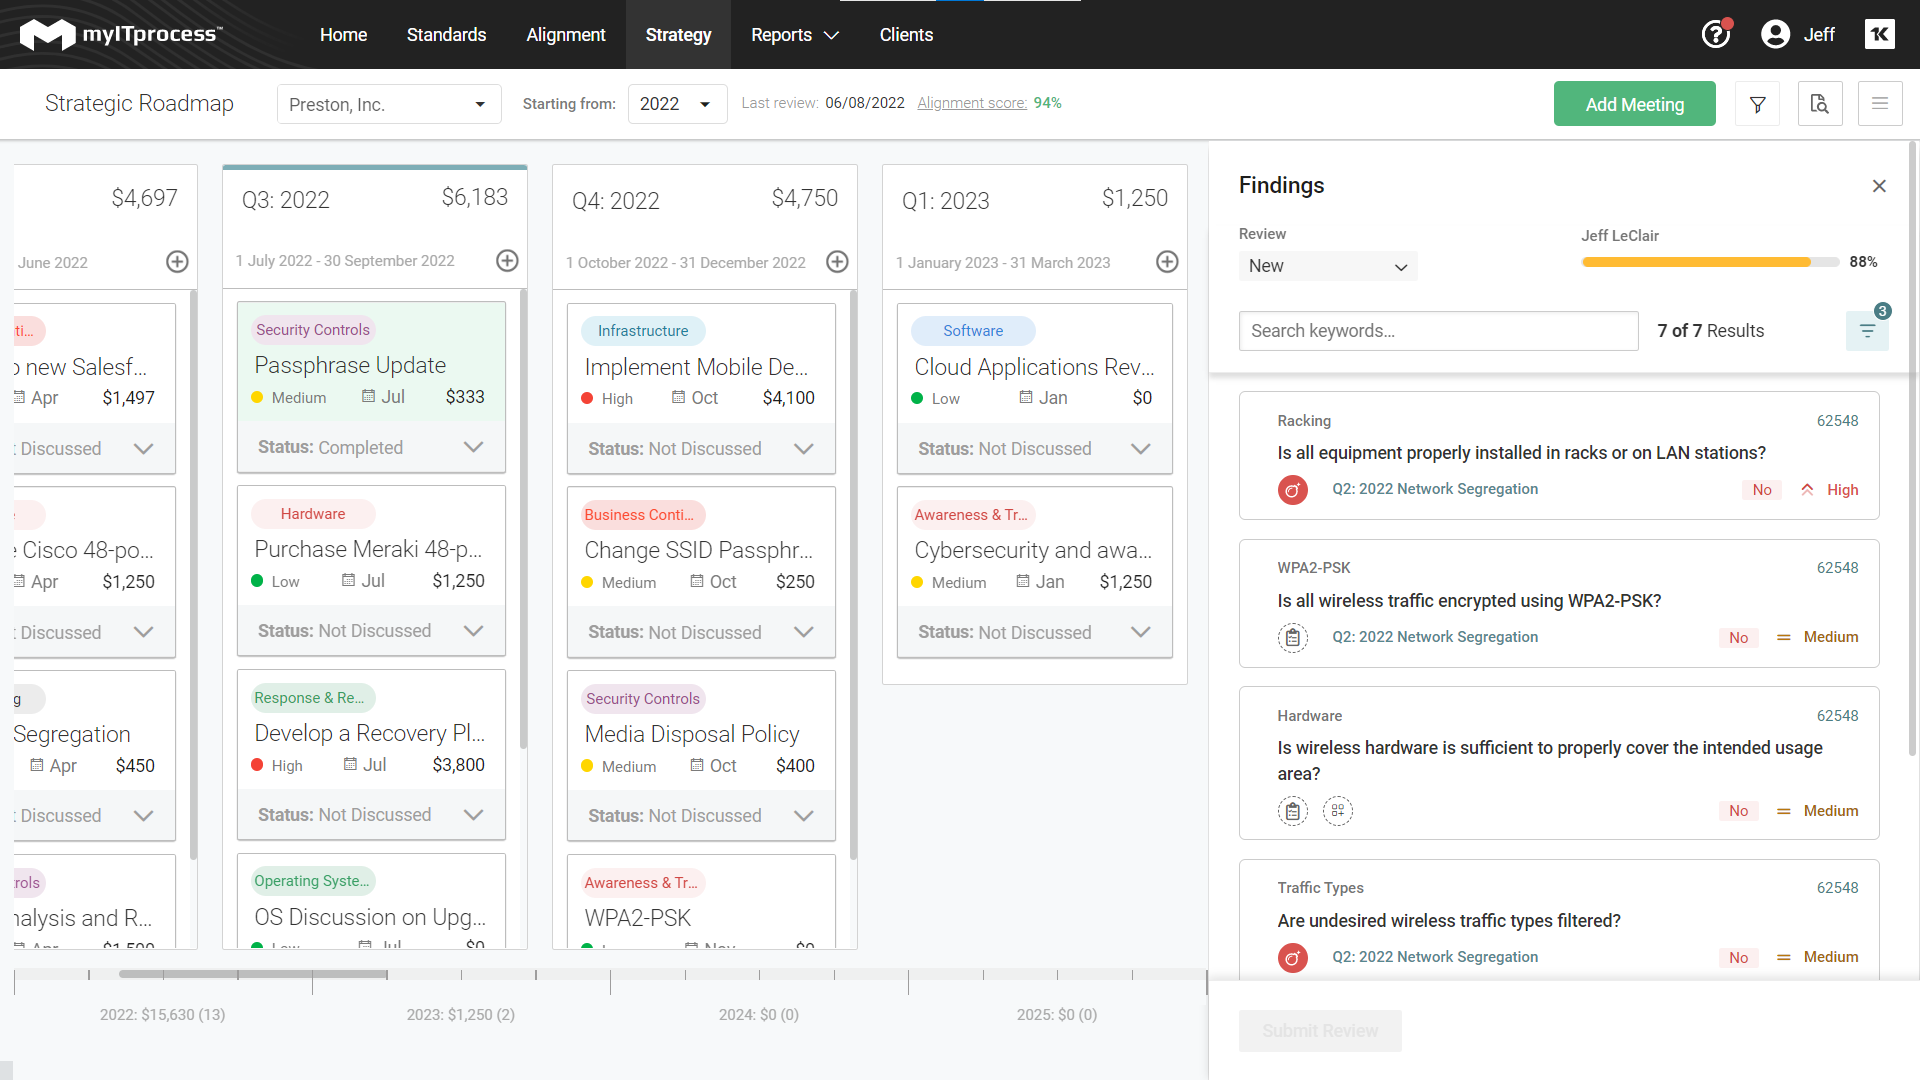
Task: Open the help question mark icon
Action: pos(1715,34)
